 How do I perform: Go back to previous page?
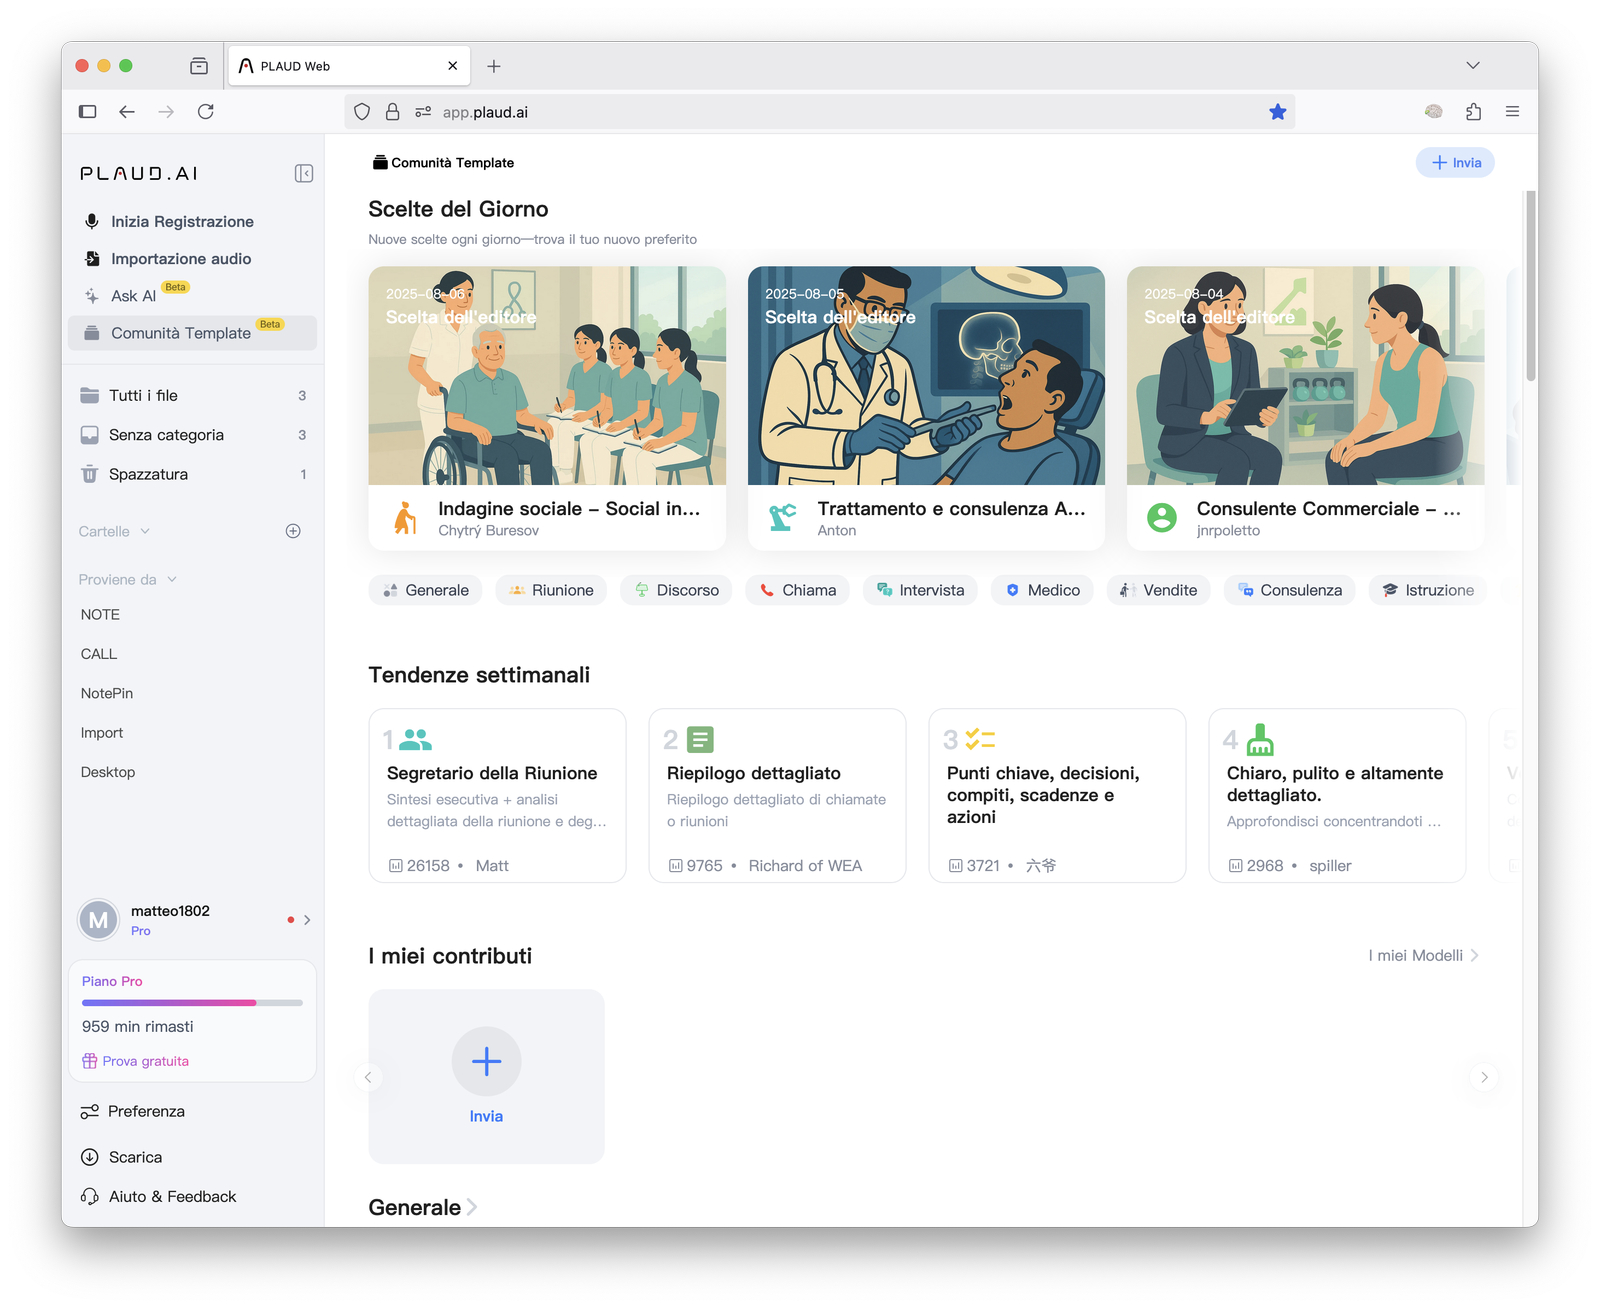coord(127,112)
